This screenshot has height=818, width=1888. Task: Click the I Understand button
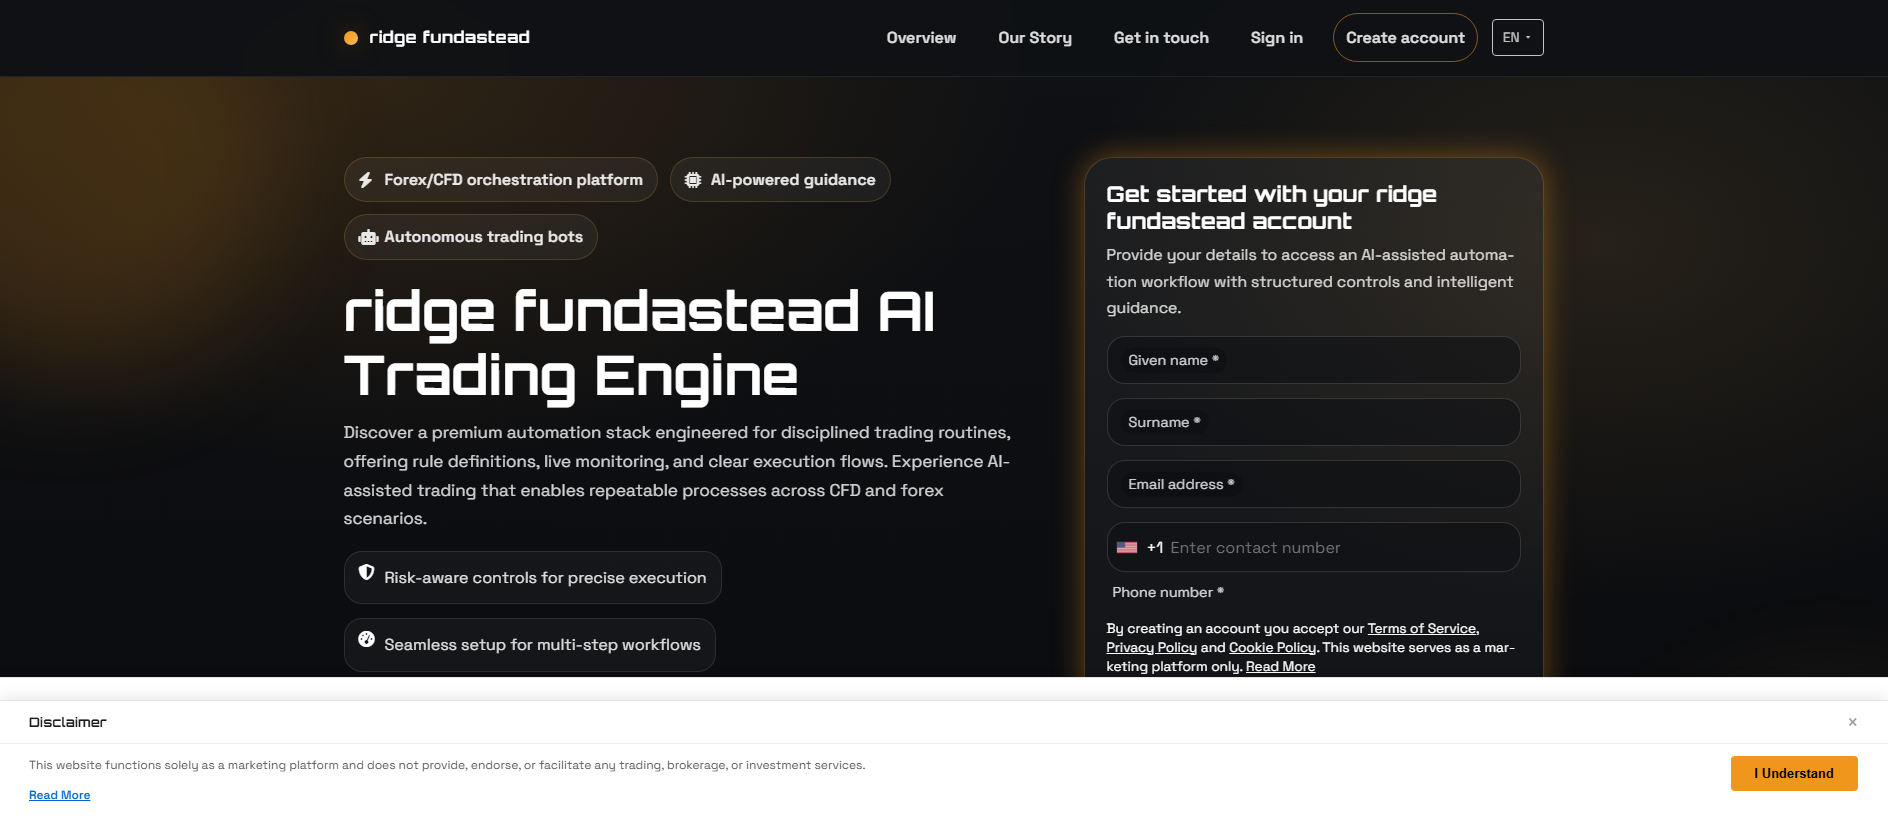click(x=1793, y=773)
